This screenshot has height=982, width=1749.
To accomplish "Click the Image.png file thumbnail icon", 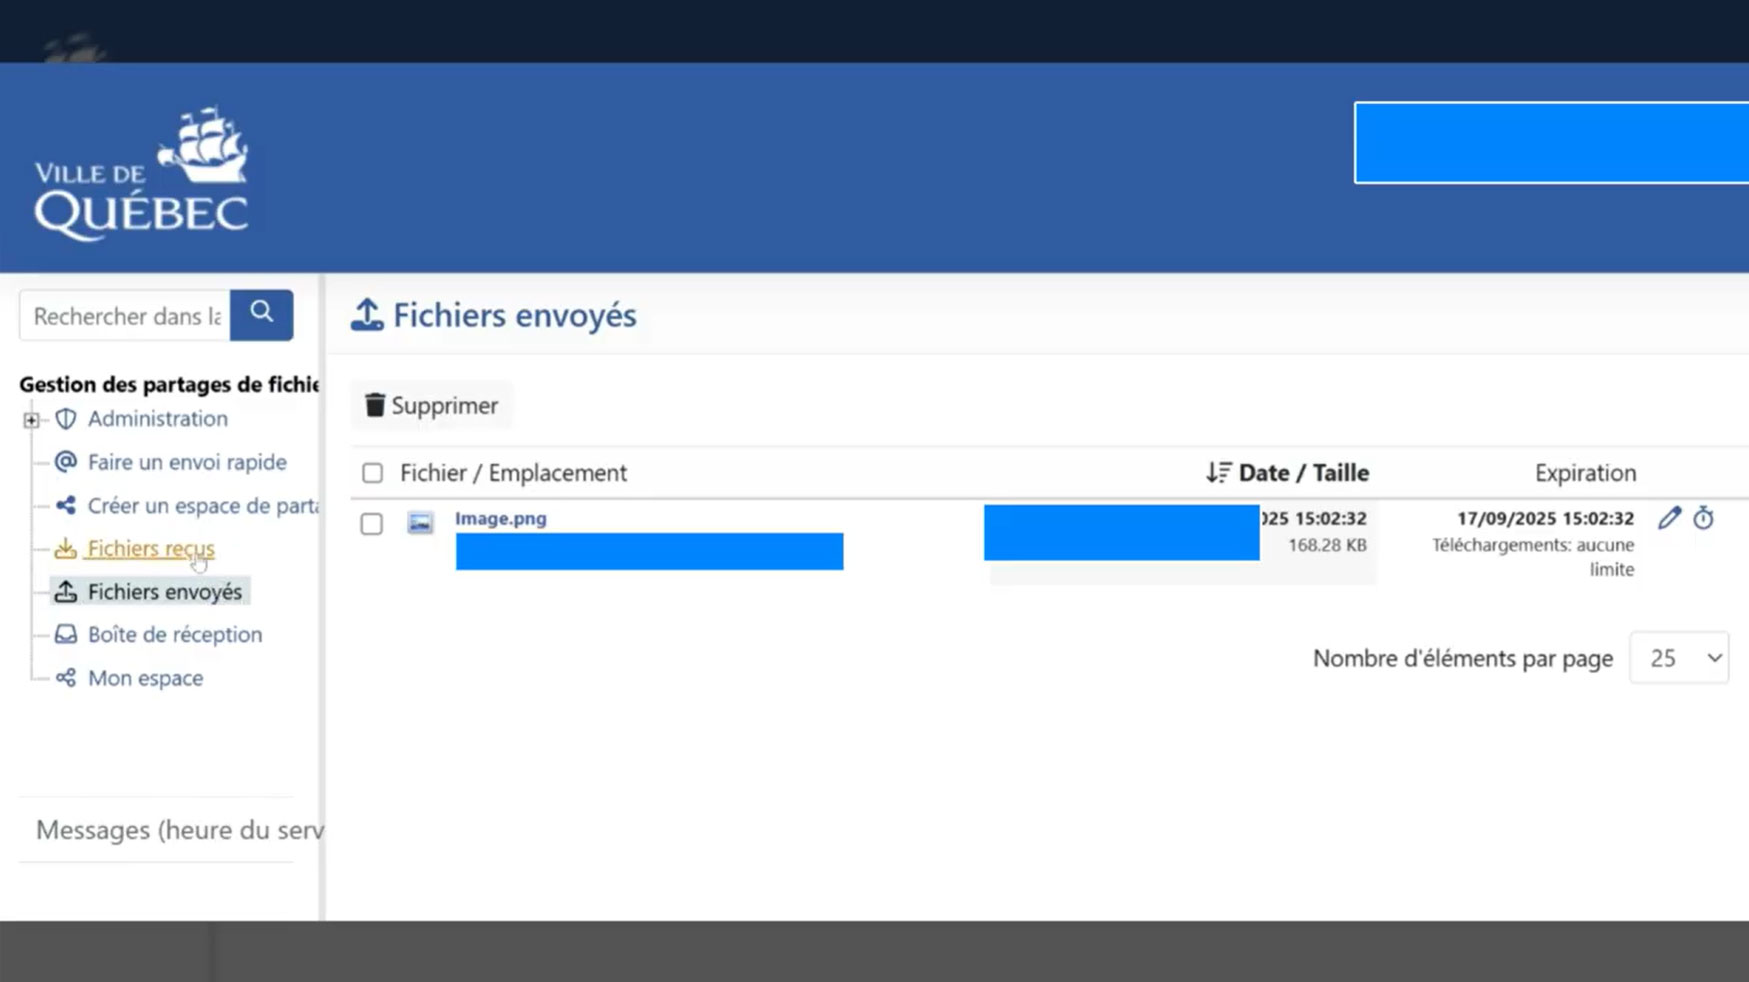I will (x=420, y=523).
